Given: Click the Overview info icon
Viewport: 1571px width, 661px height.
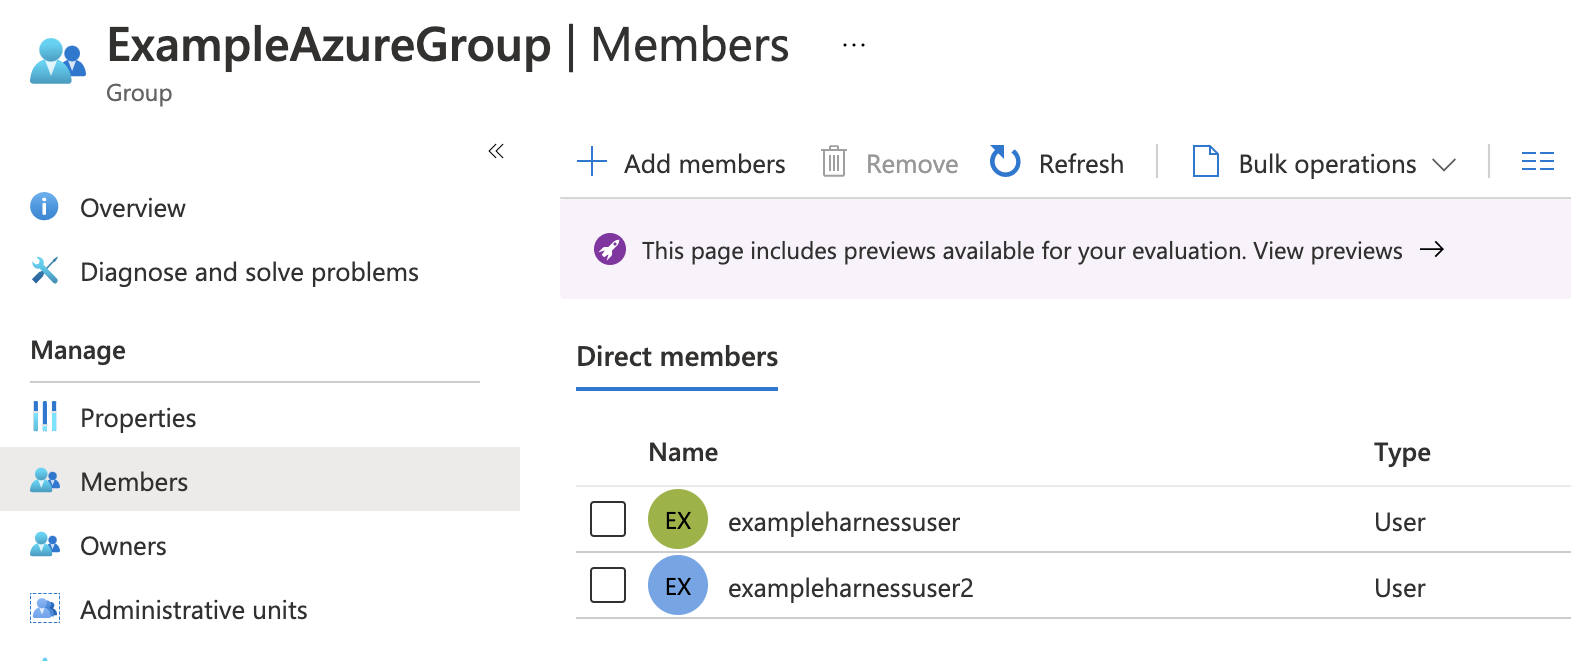Looking at the screenshot, I should pos(44,206).
